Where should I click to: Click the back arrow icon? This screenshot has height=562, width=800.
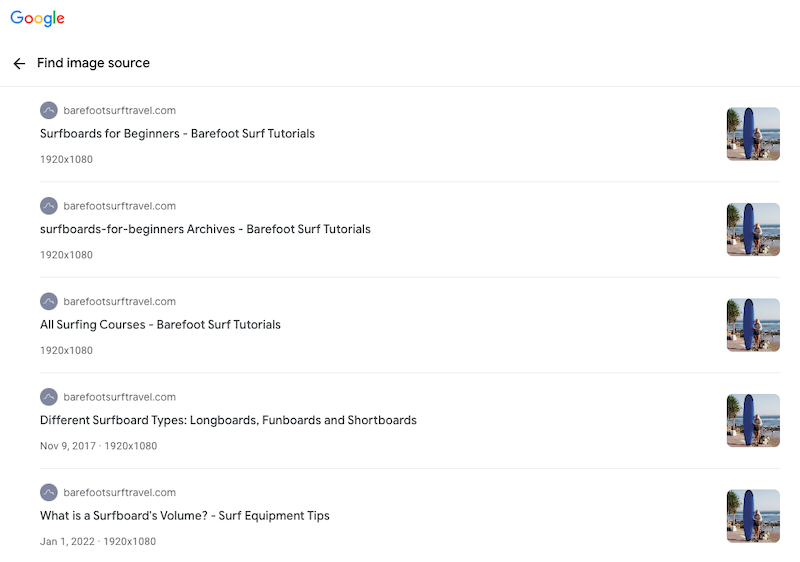tap(19, 63)
